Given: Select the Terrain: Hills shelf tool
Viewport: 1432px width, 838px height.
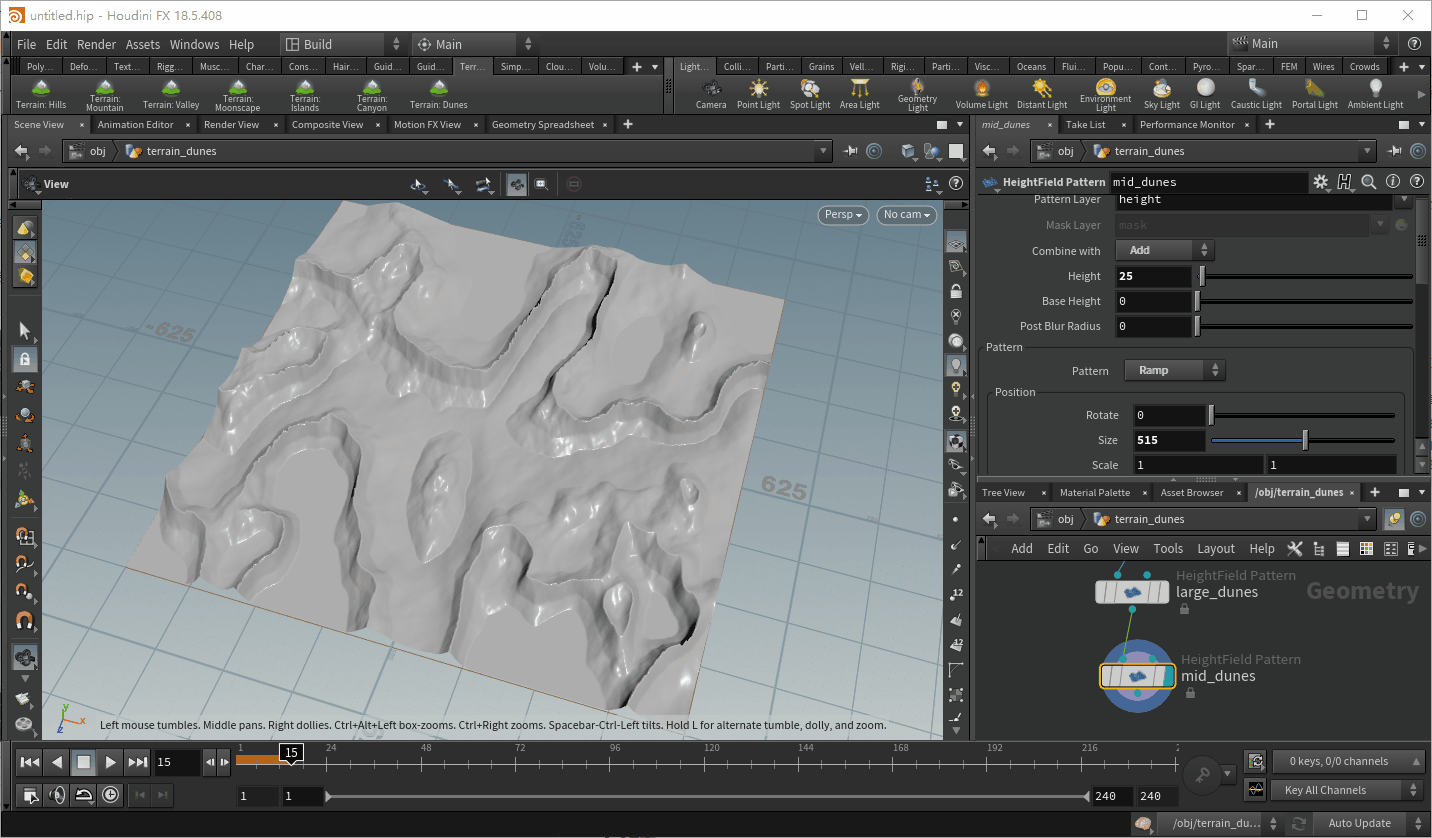Looking at the screenshot, I should tap(41, 95).
